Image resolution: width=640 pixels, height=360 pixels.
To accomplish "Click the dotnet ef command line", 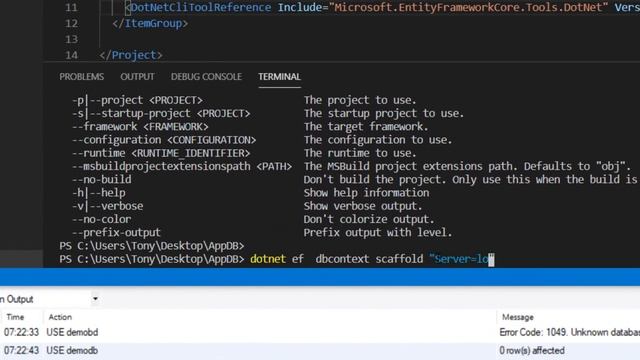I will tap(277, 259).
